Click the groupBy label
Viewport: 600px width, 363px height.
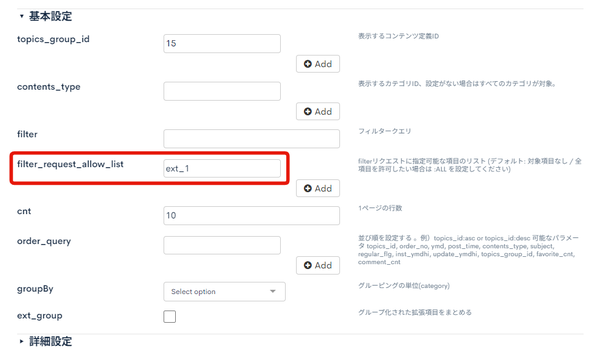35,289
